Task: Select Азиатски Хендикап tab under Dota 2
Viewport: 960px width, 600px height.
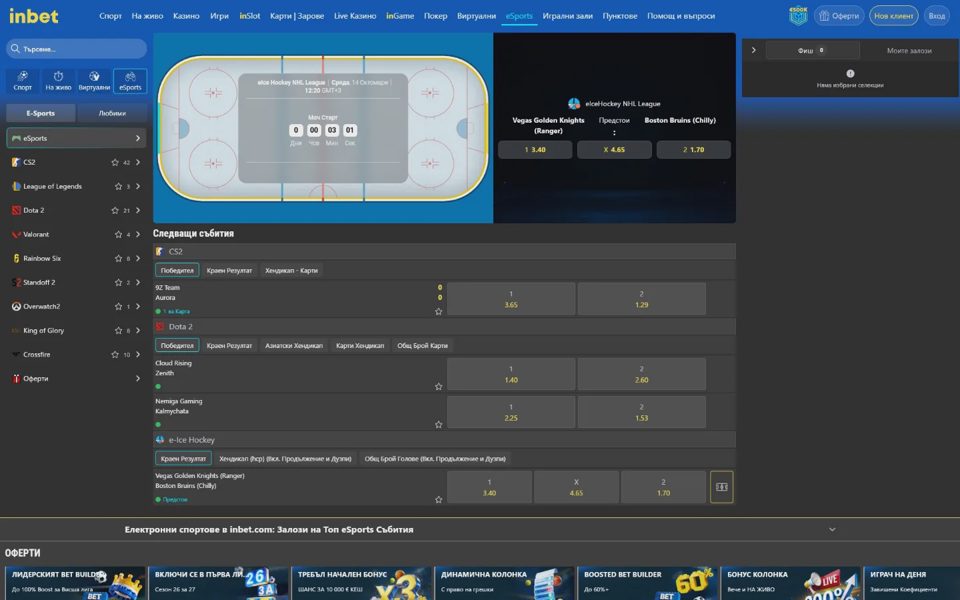Action: pyautogui.click(x=294, y=345)
